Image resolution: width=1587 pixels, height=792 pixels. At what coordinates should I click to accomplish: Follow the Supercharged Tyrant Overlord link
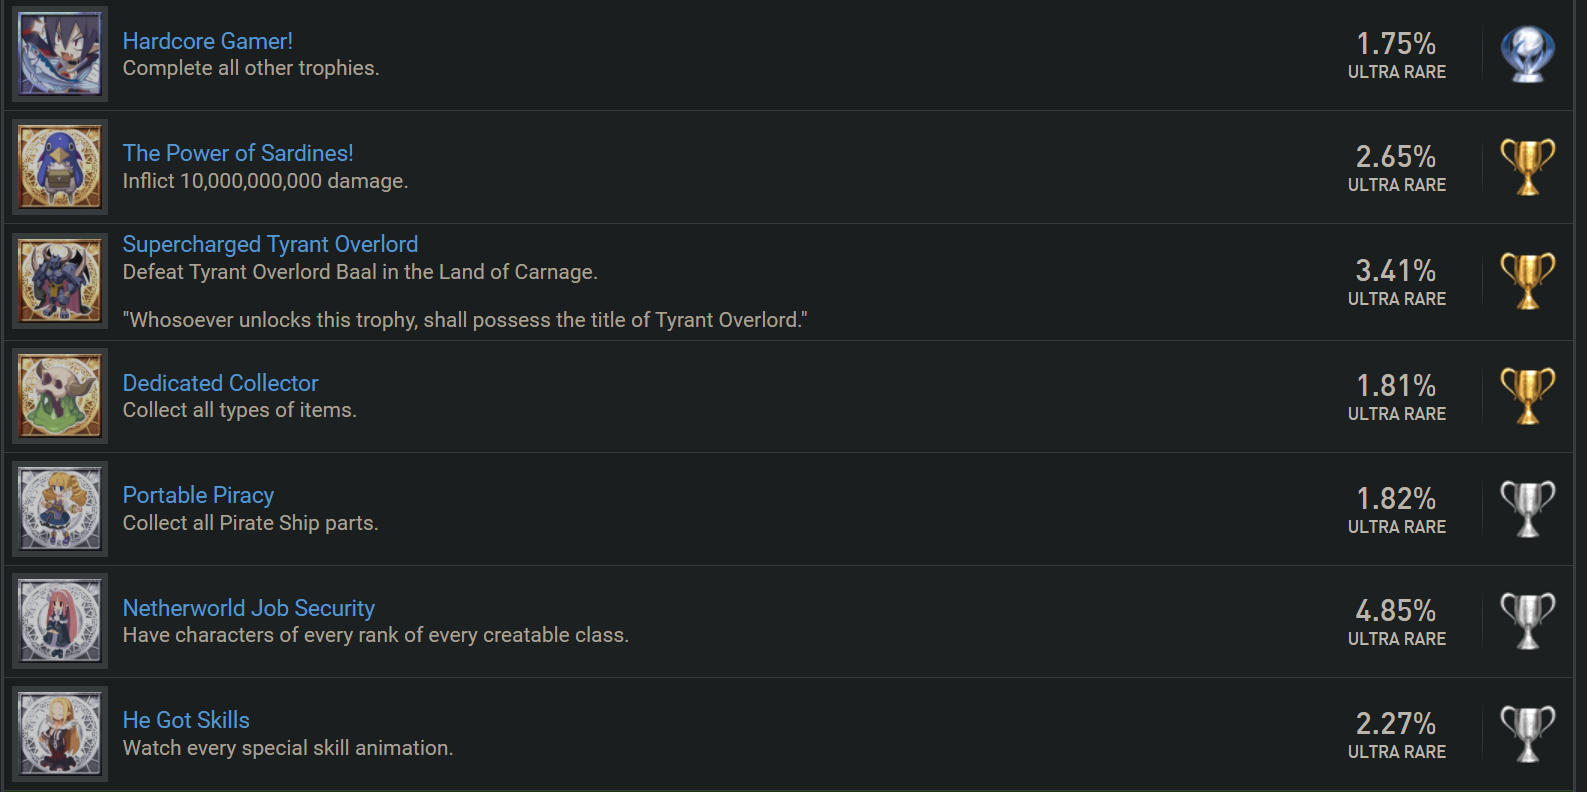(x=270, y=244)
